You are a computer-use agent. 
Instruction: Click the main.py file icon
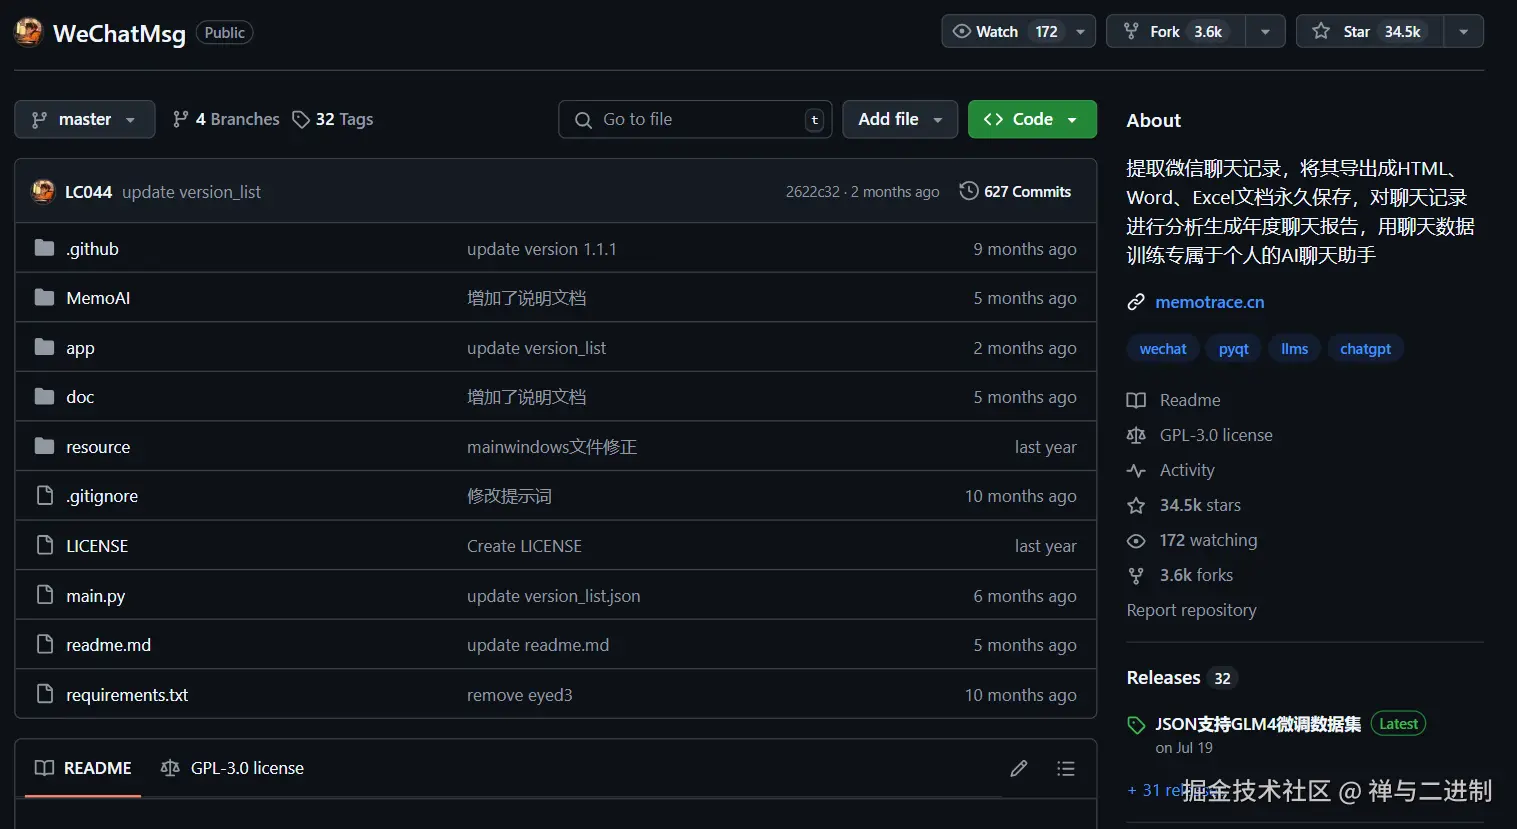[x=44, y=595]
